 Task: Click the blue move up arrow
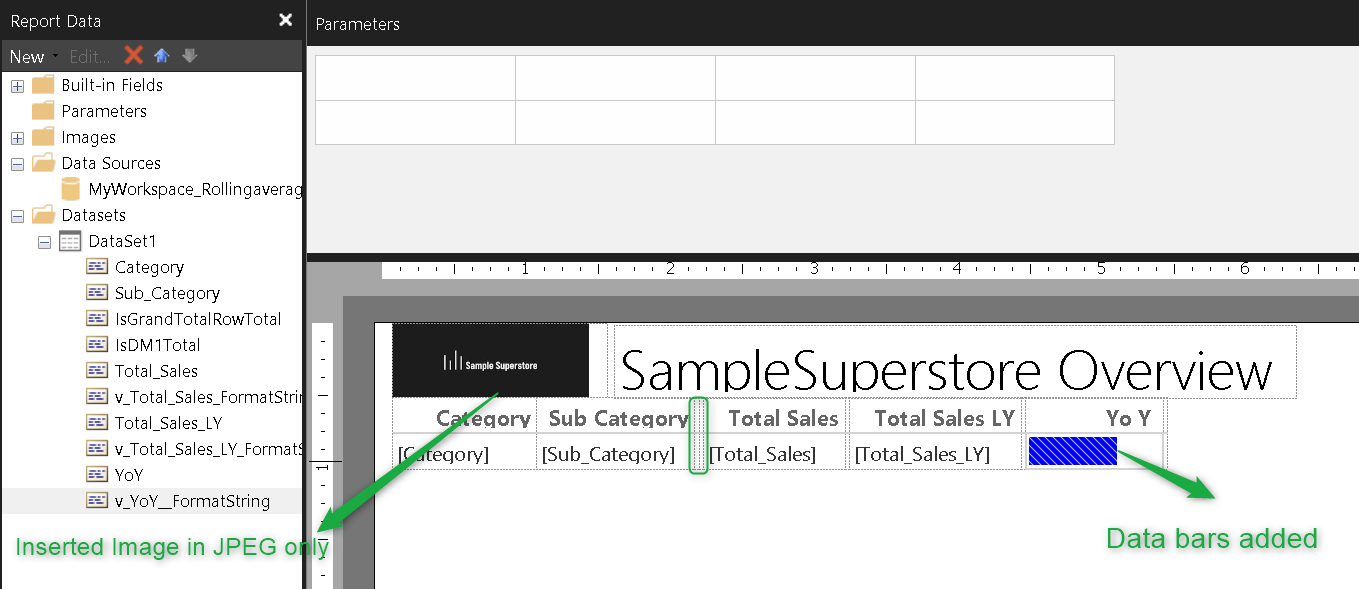pos(161,56)
